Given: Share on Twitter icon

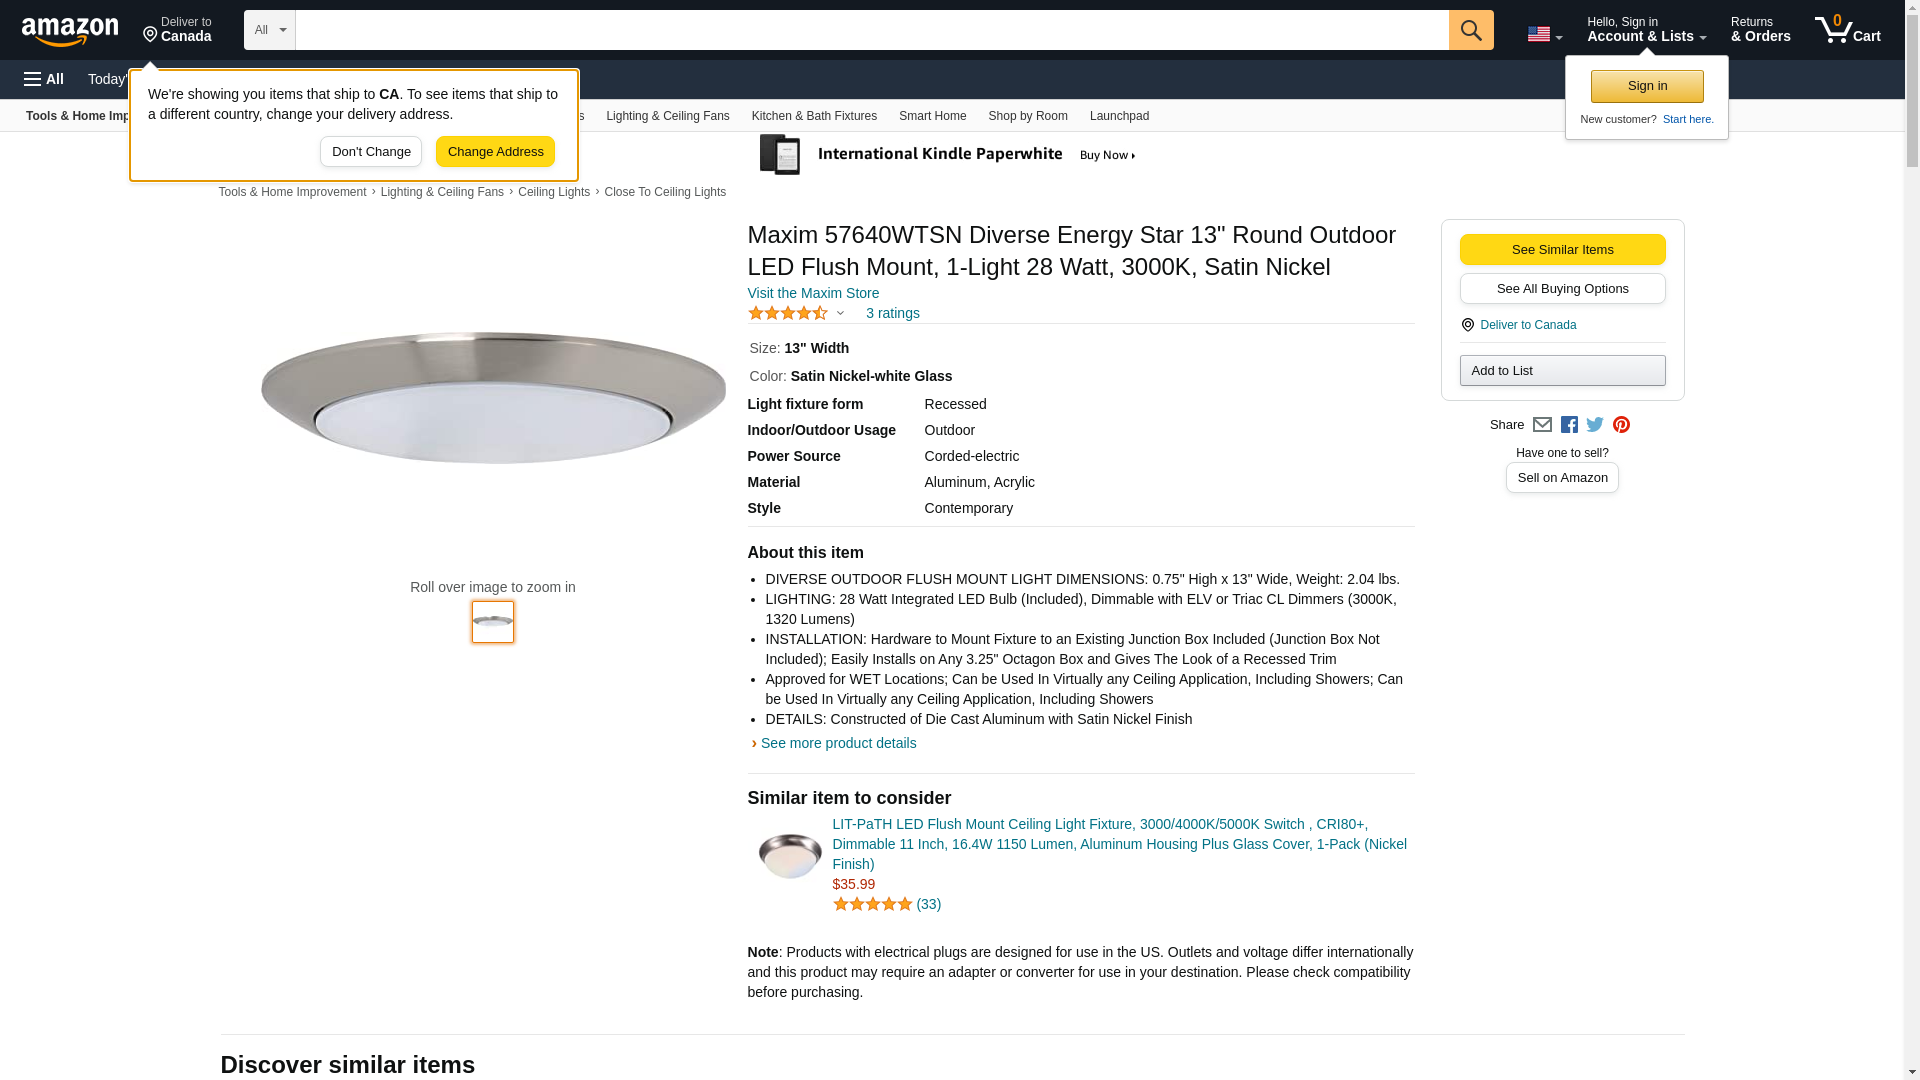Looking at the screenshot, I should (x=1595, y=425).
